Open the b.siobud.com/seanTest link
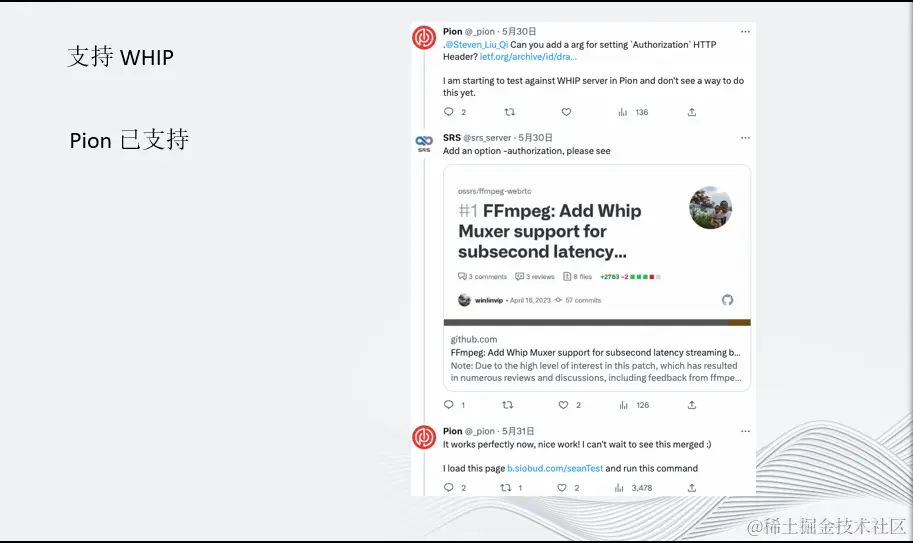 pyautogui.click(x=555, y=468)
